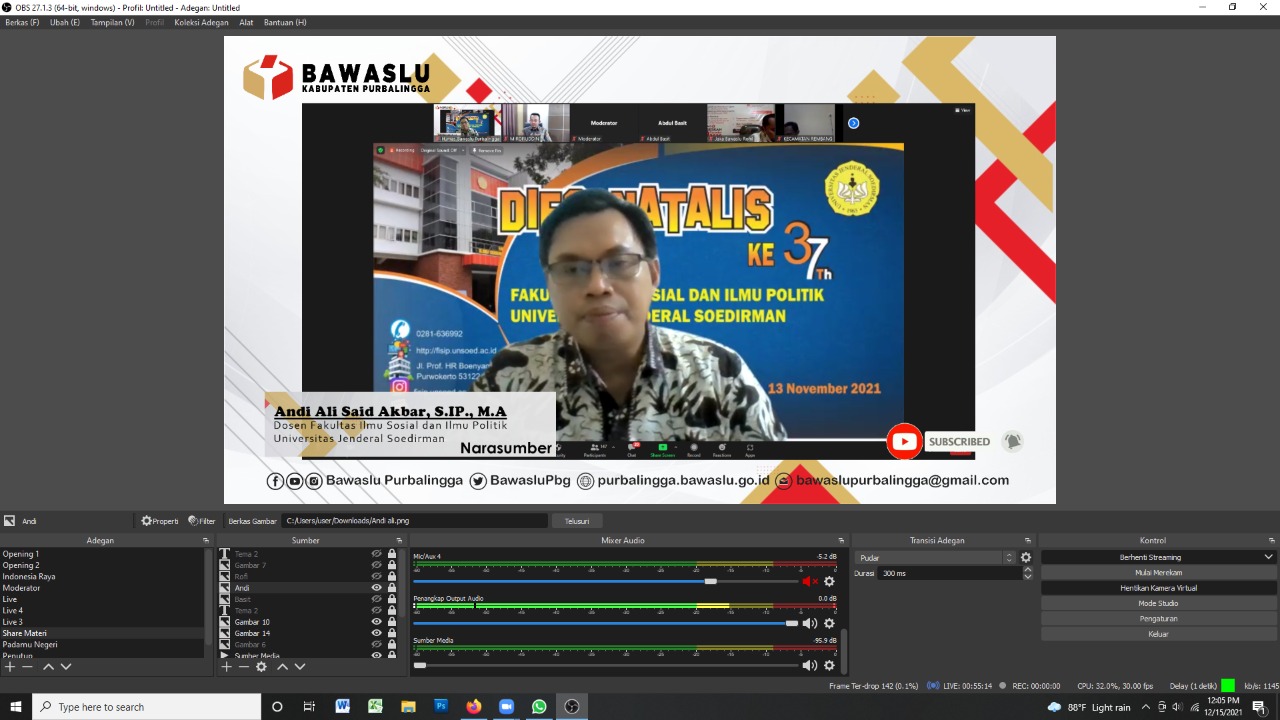
Task: Click the Mic/Aux 4 volume slider handle
Action: (x=710, y=581)
